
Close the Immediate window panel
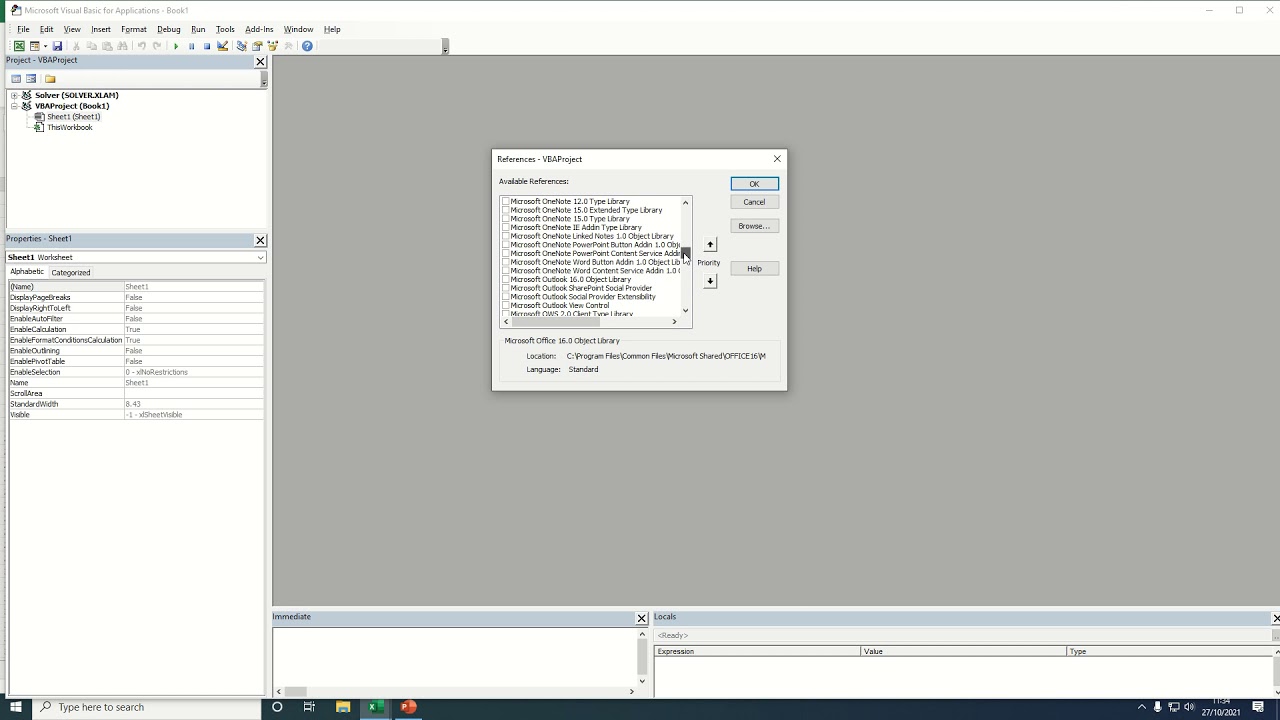(x=642, y=618)
